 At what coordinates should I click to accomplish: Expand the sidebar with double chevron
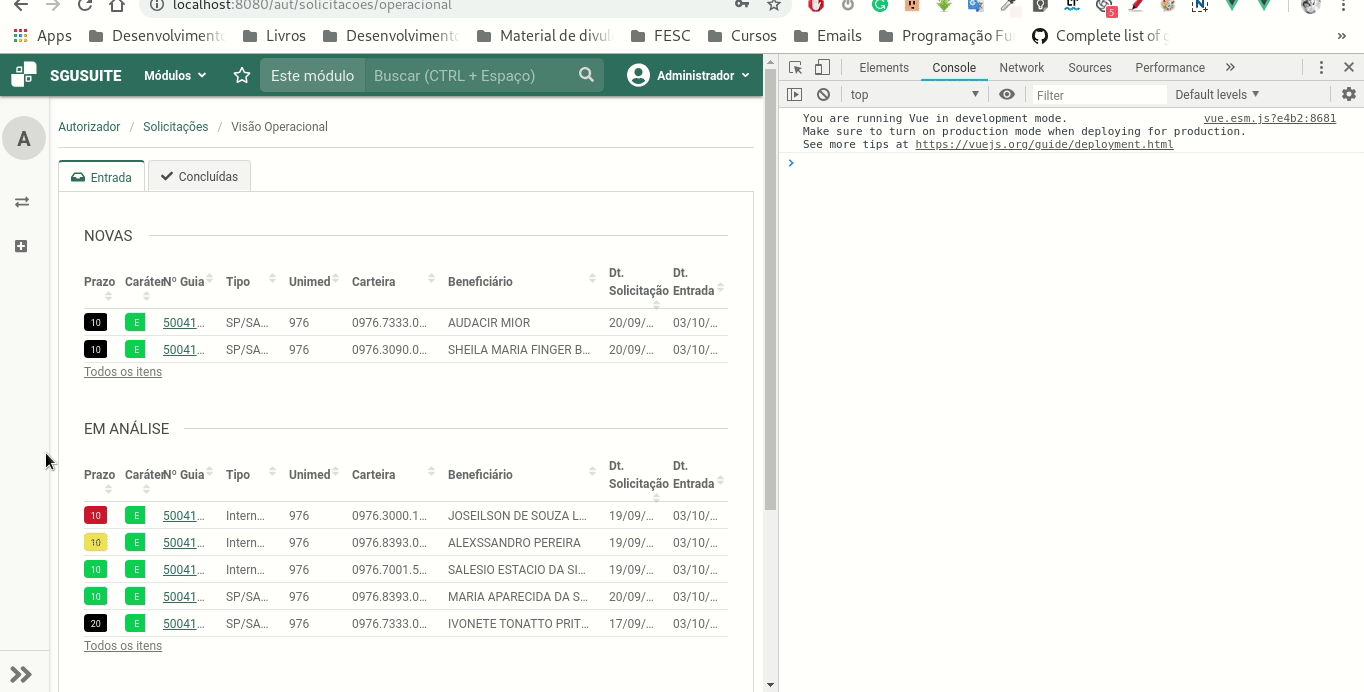point(21,674)
